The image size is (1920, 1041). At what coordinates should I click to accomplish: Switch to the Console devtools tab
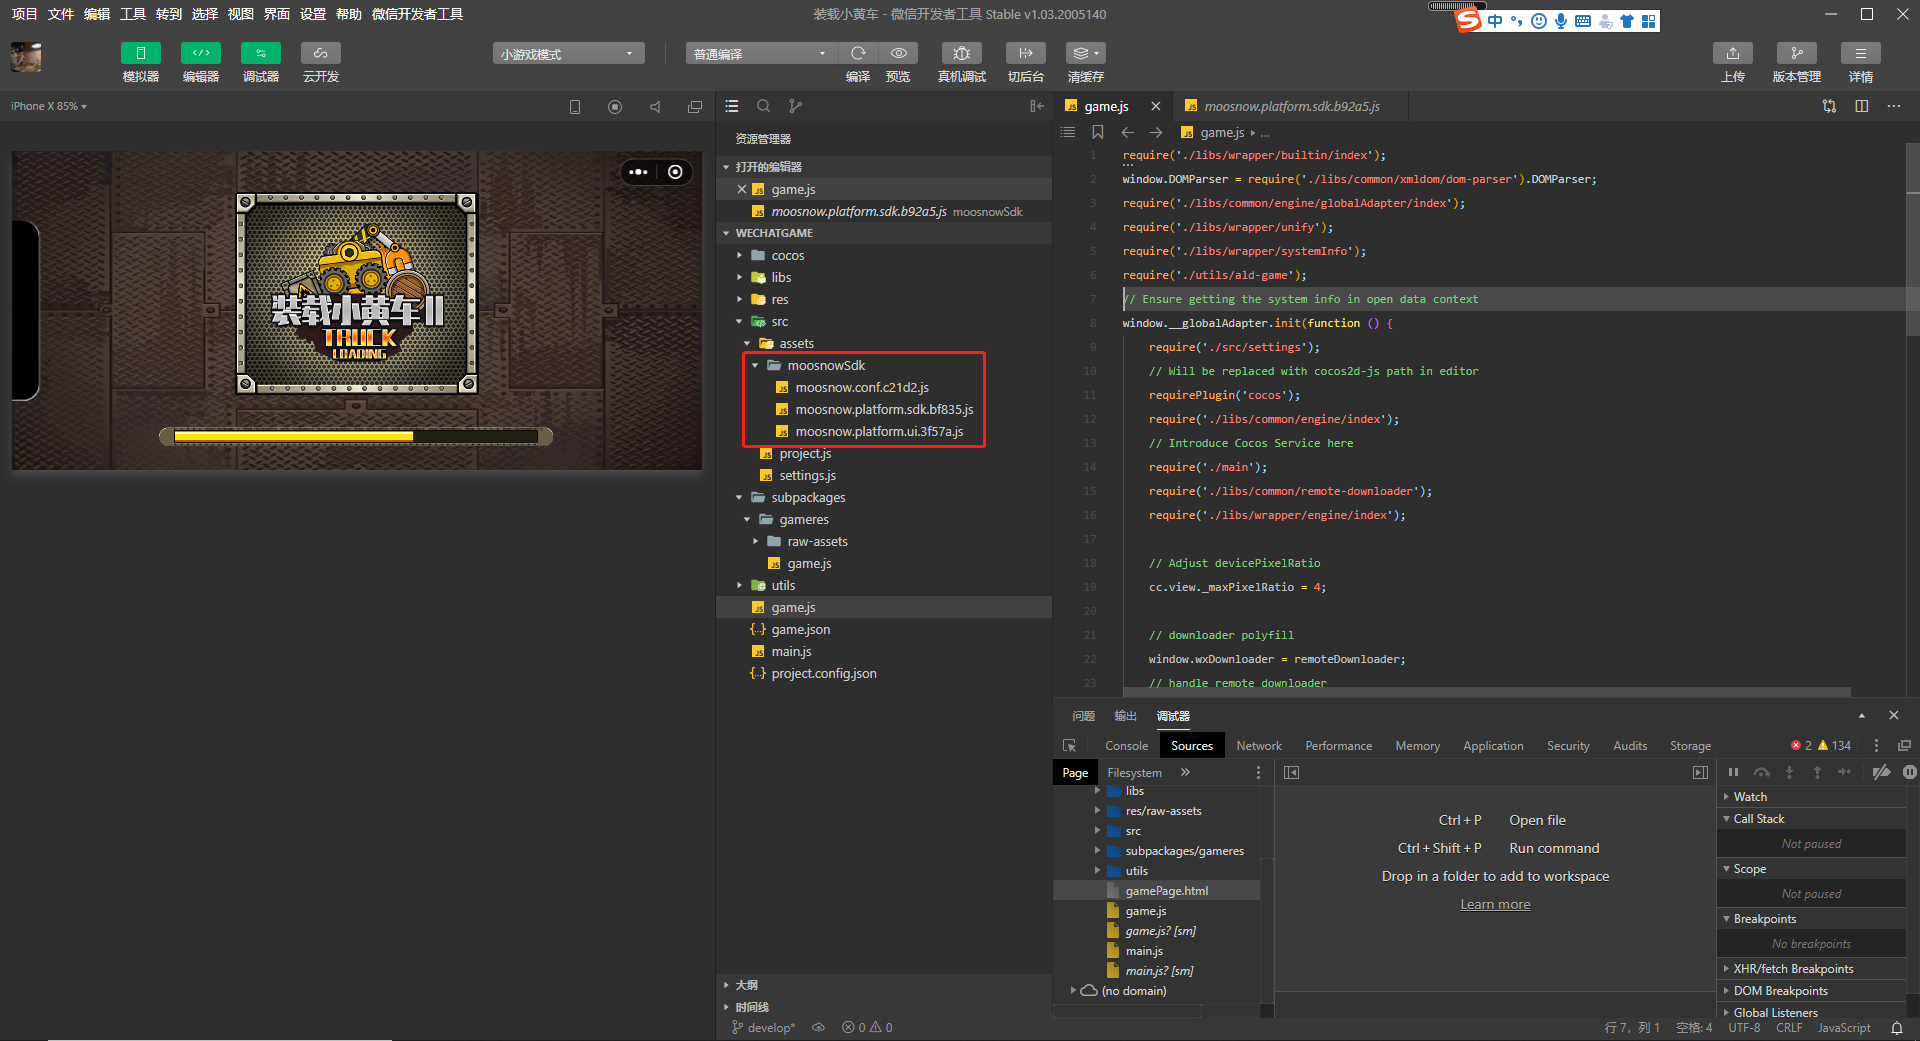(x=1126, y=746)
